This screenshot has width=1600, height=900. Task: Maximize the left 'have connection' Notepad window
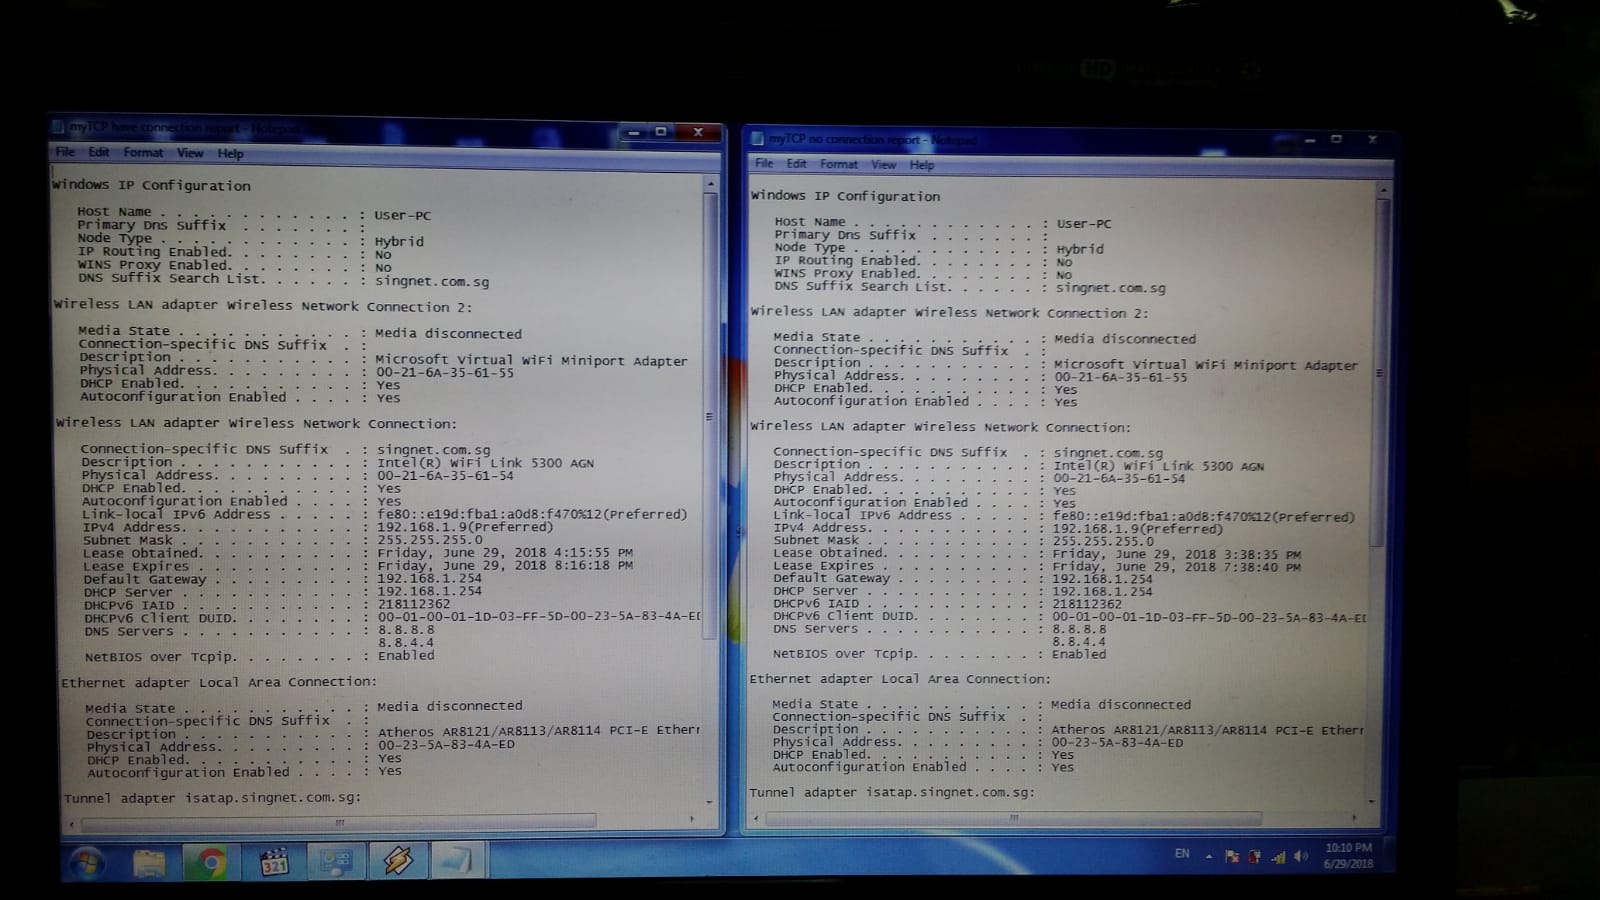coord(660,132)
